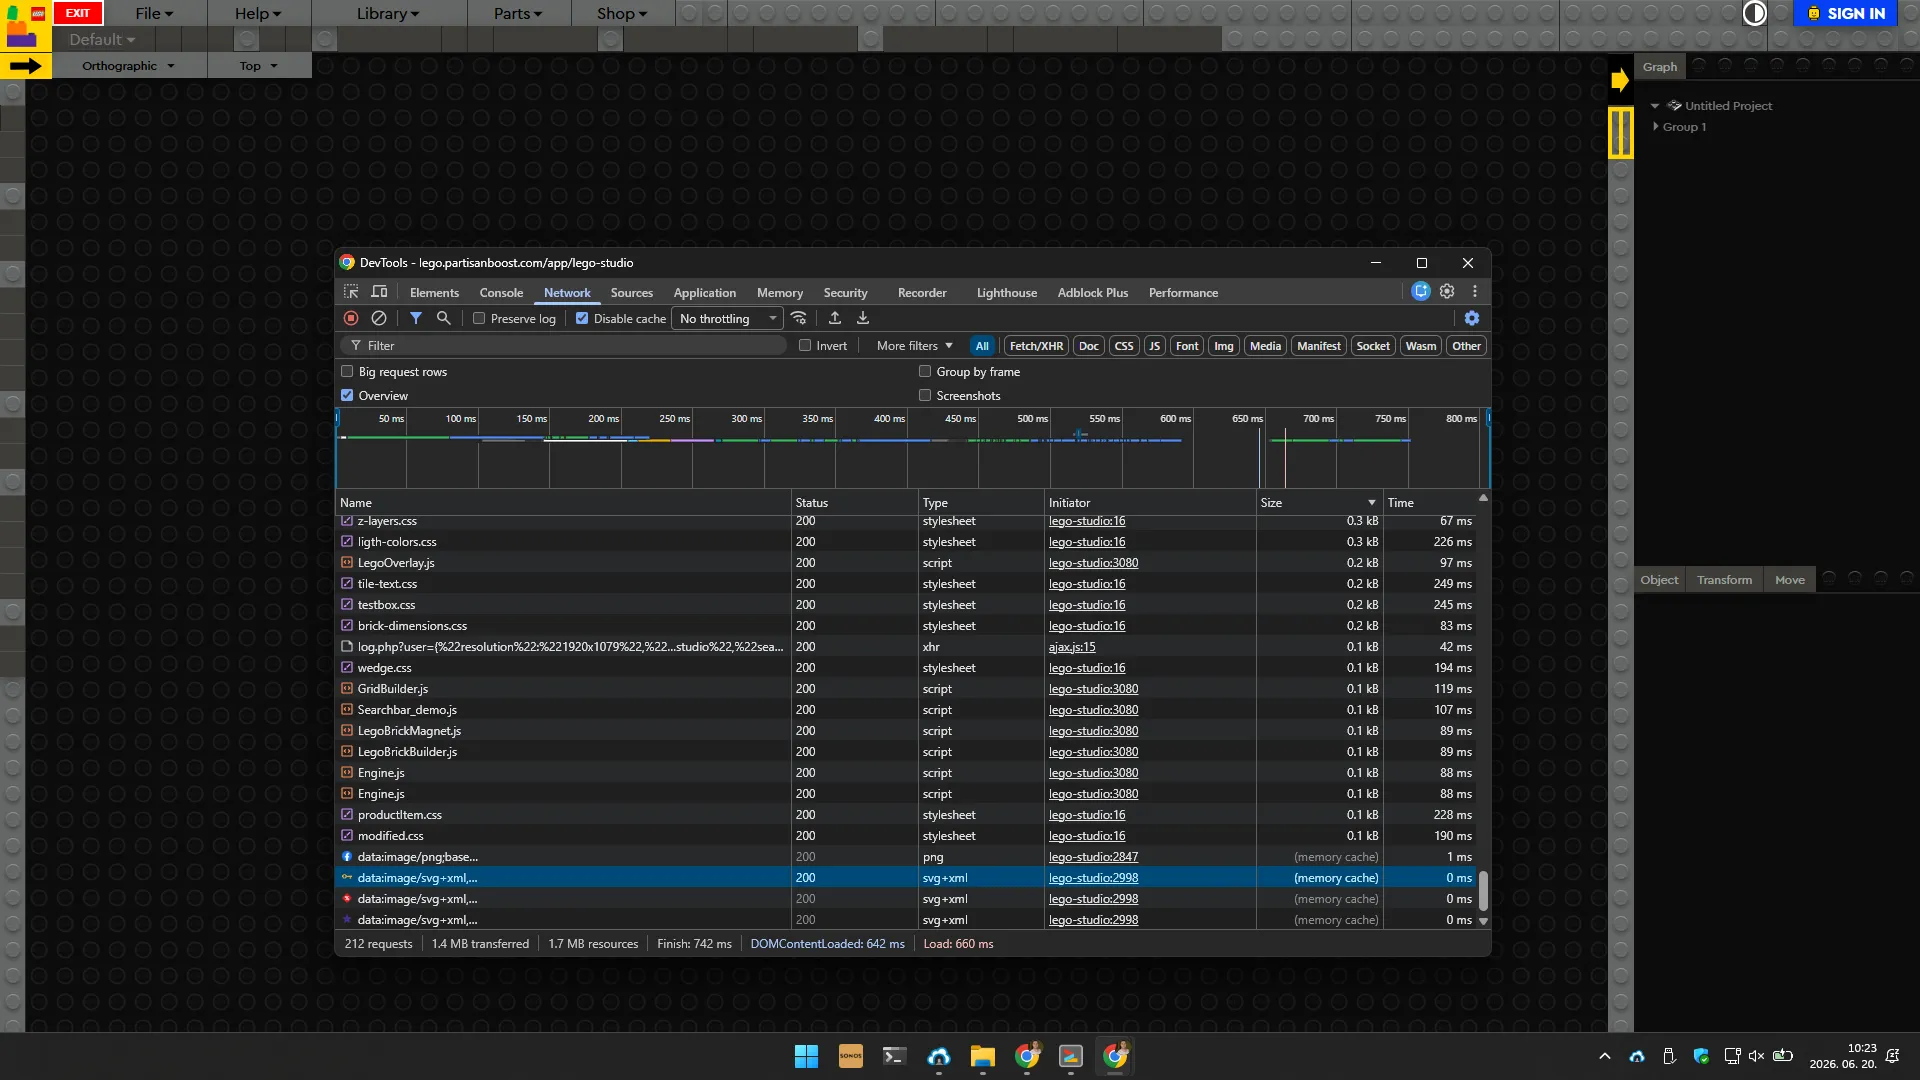Click the LEGO brick logo in the top-left corner
Viewport: 1920px width, 1080px height.
[26, 26]
